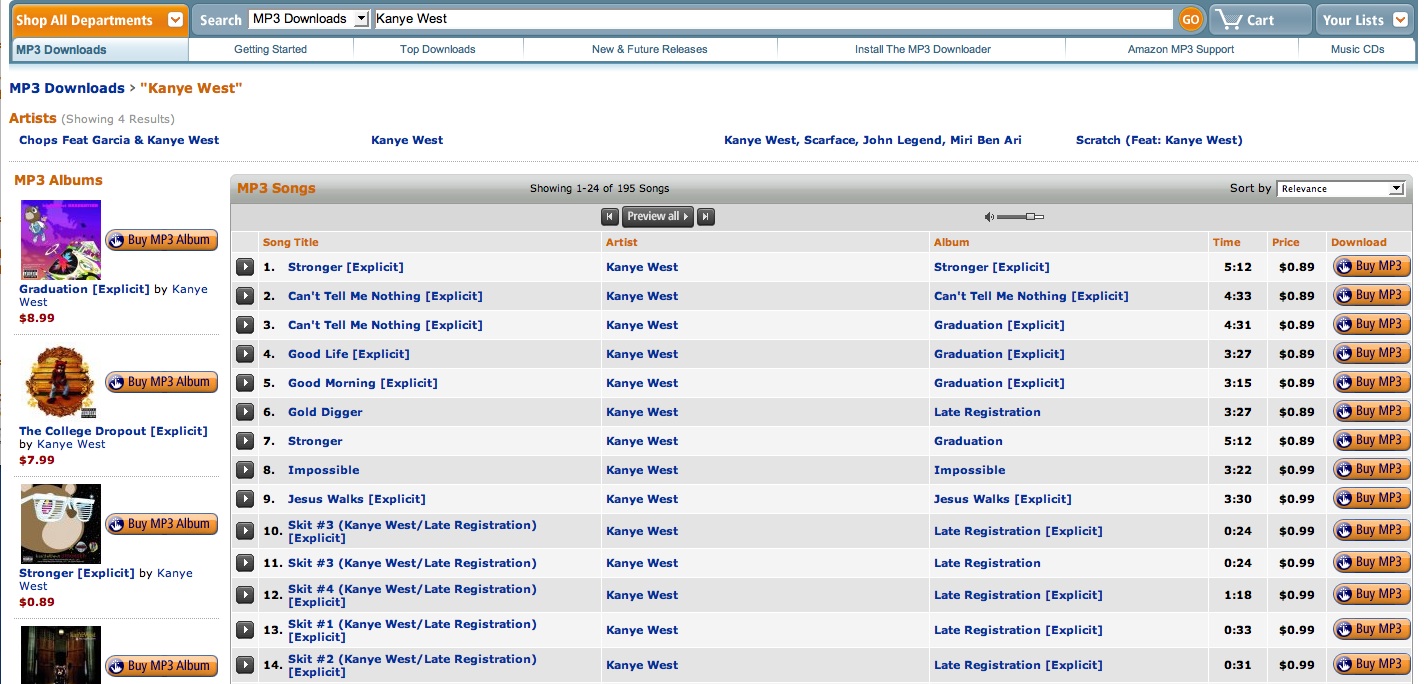Sort by Song Title column header
The width and height of the screenshot is (1424, 684).
291,242
